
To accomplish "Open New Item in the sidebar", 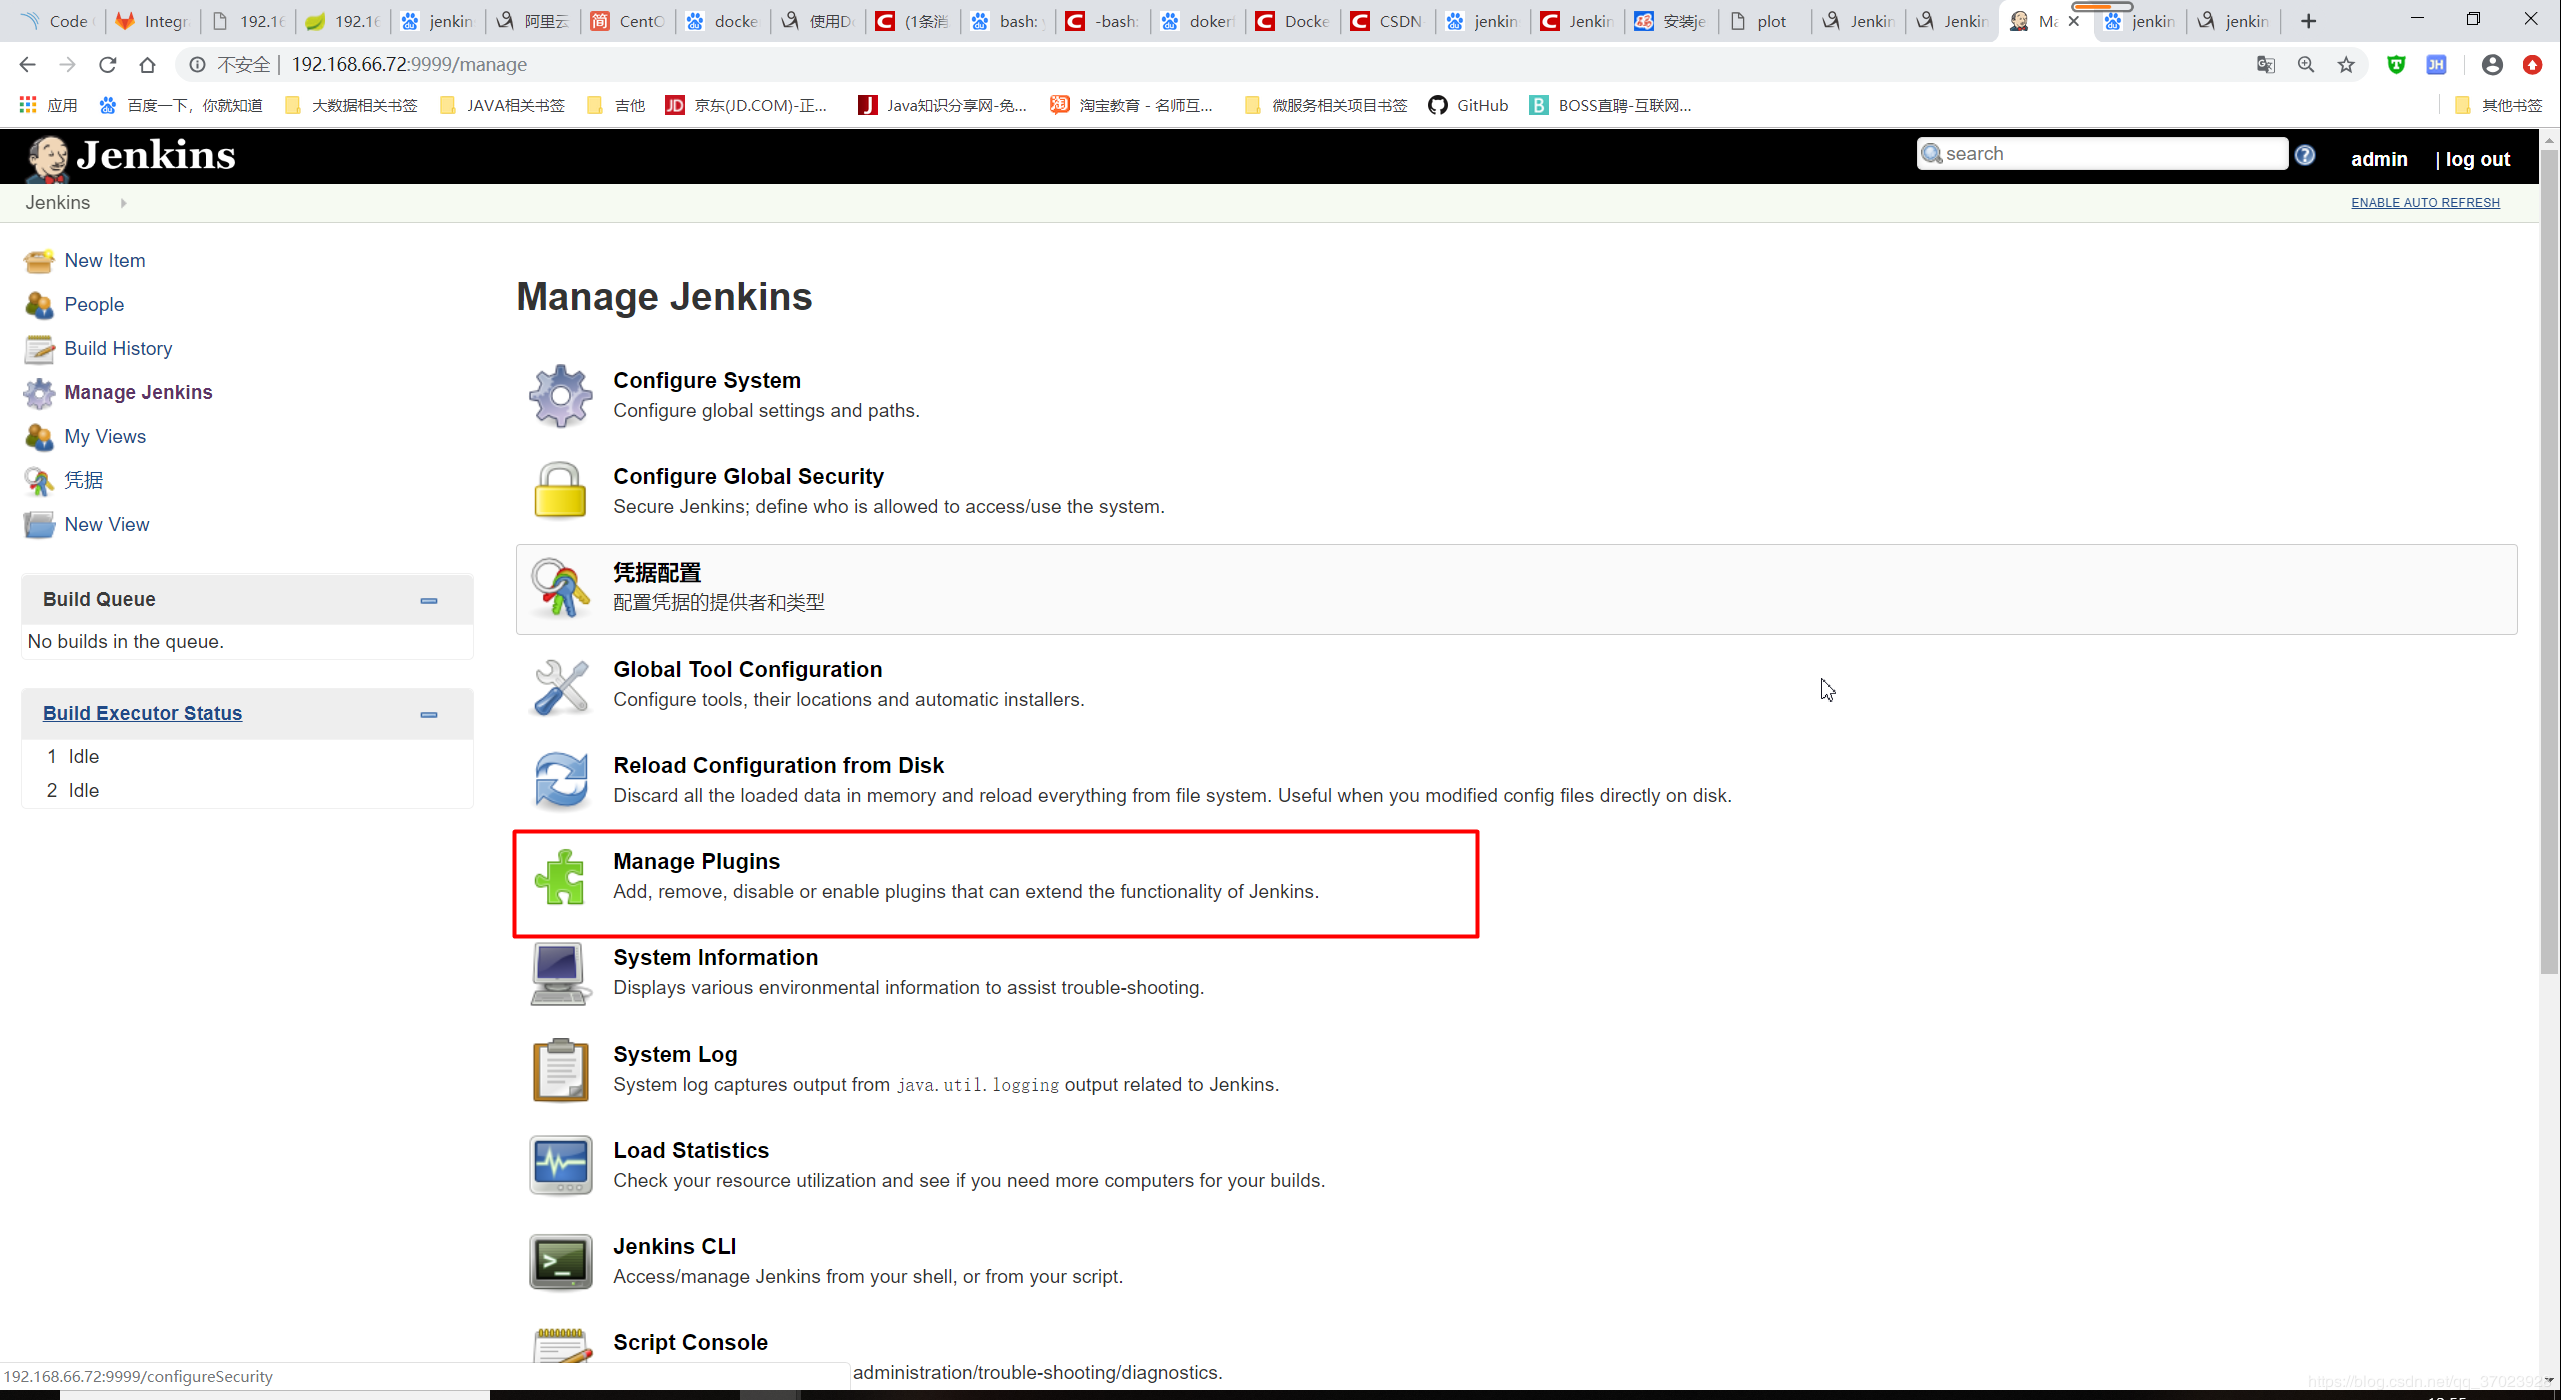I will point(105,261).
